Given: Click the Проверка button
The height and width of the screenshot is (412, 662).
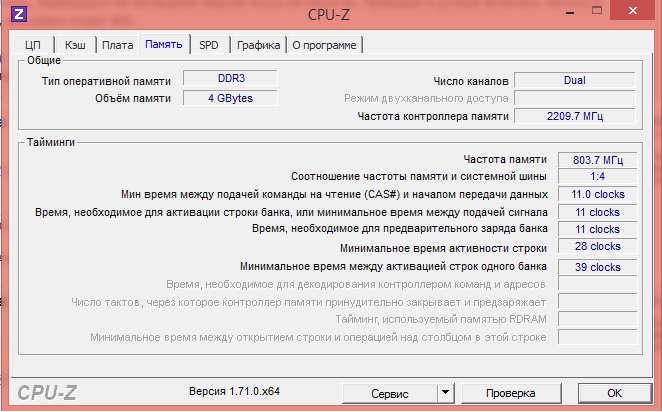Looking at the screenshot, I should click(511, 393).
